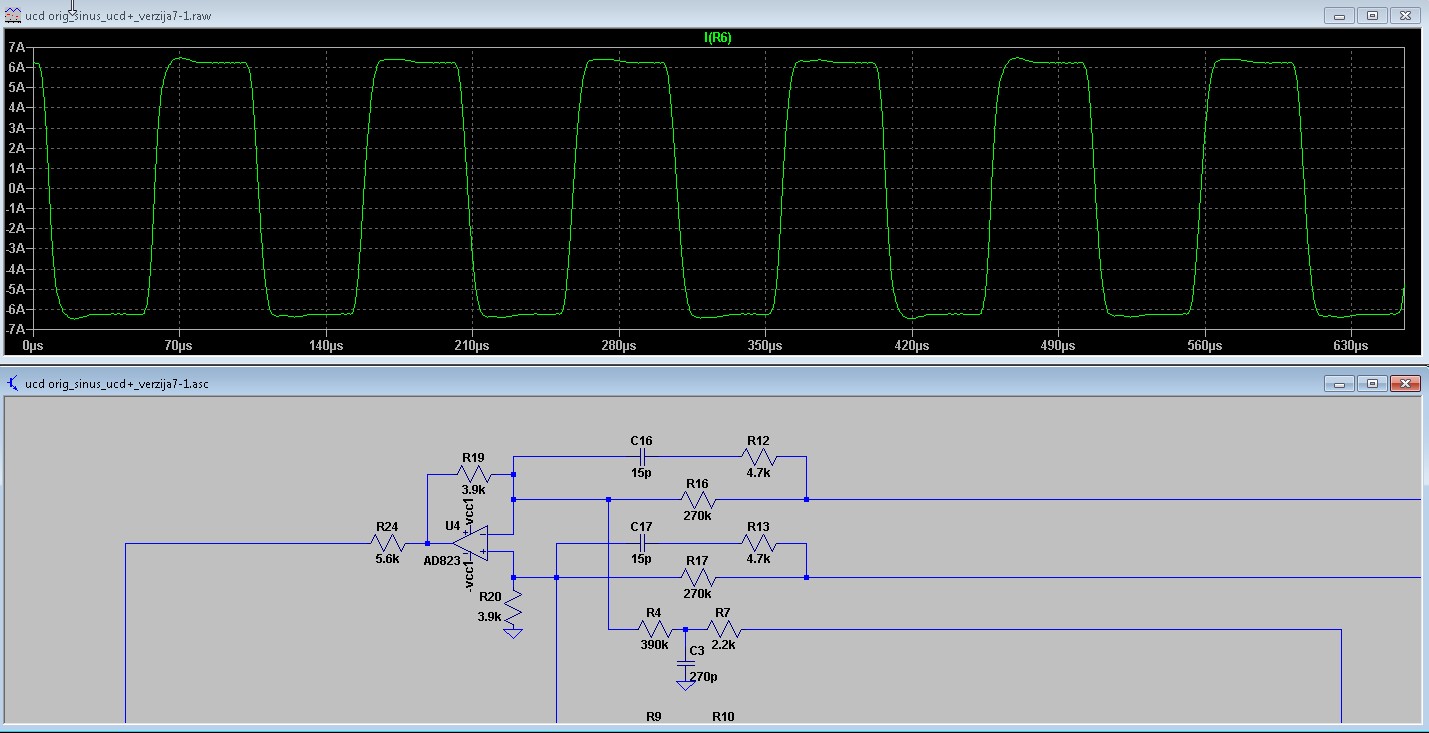Click the 4.7k value of R12
1429x733 pixels.
tap(758, 473)
